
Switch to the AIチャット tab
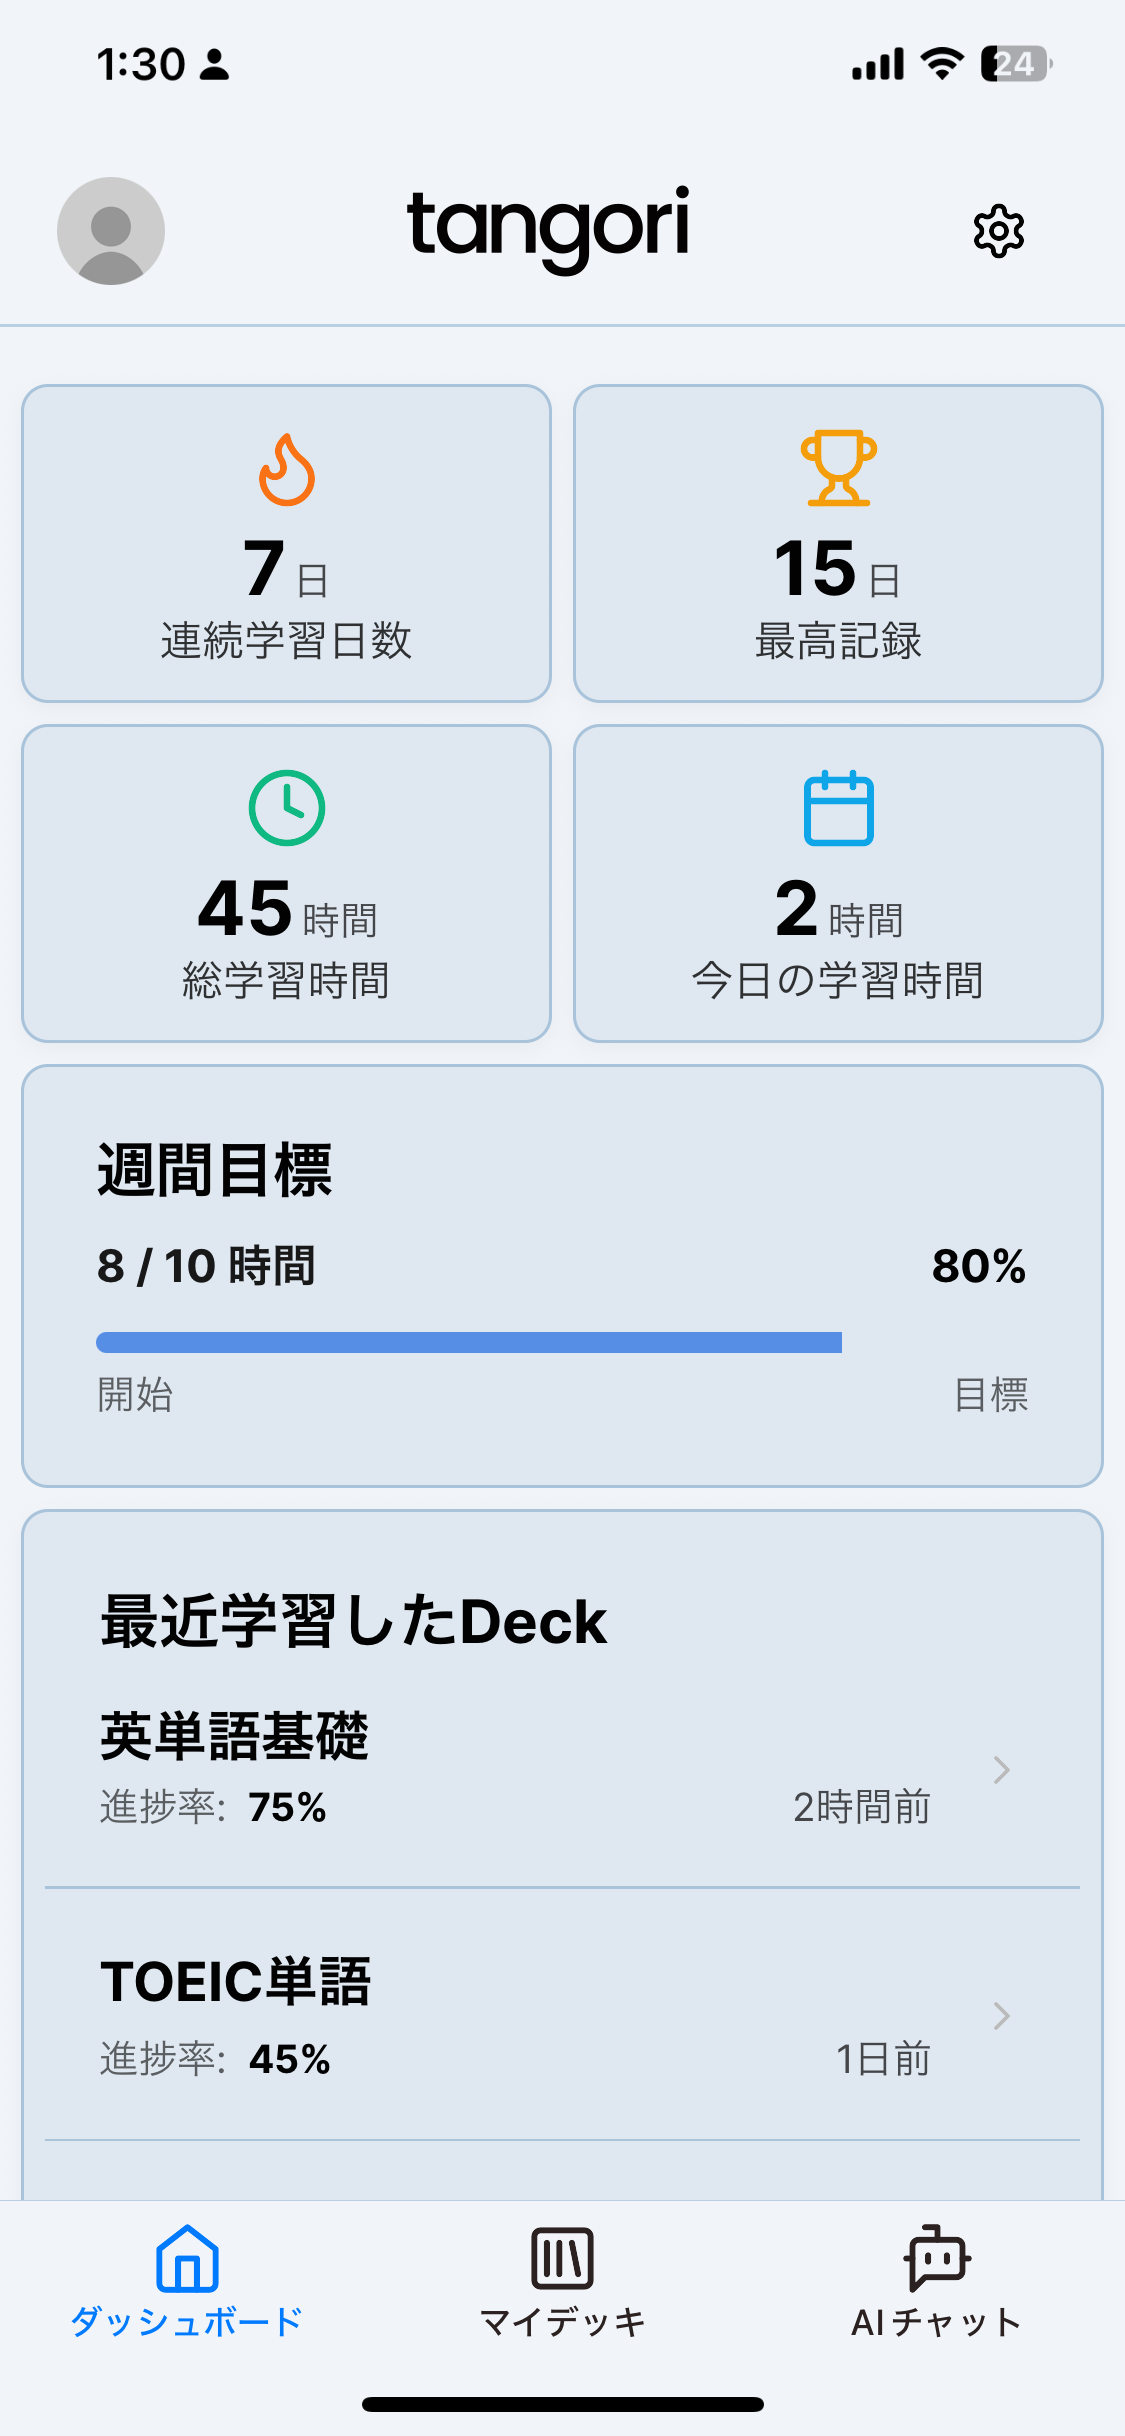coord(937,2321)
